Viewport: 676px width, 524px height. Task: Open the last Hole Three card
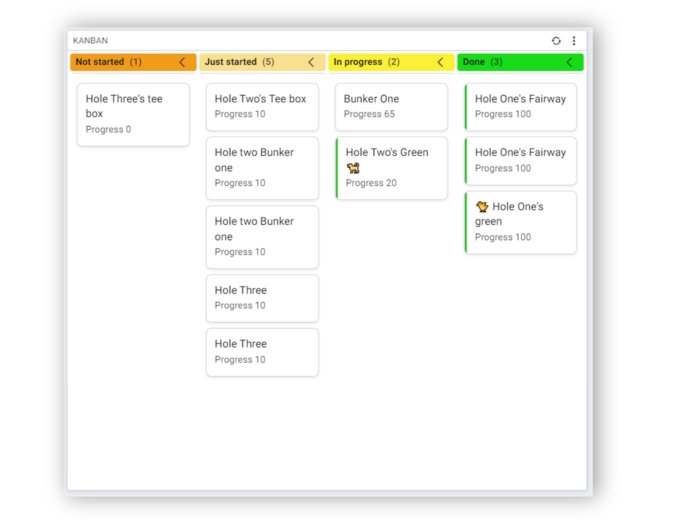262,352
